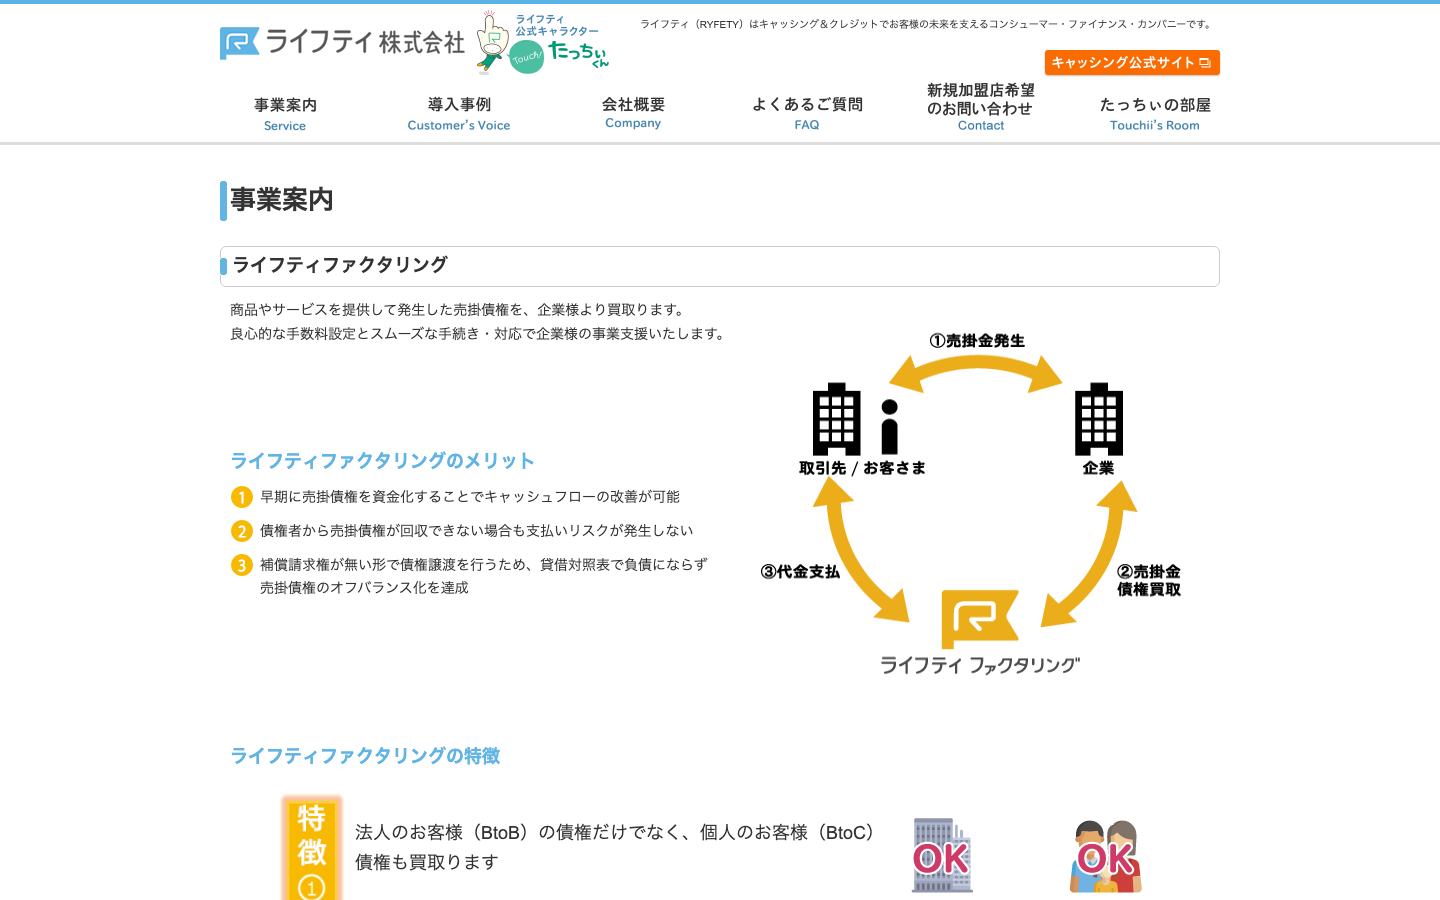Click the 事業案内 page heading
The image size is (1440, 900).
(282, 200)
